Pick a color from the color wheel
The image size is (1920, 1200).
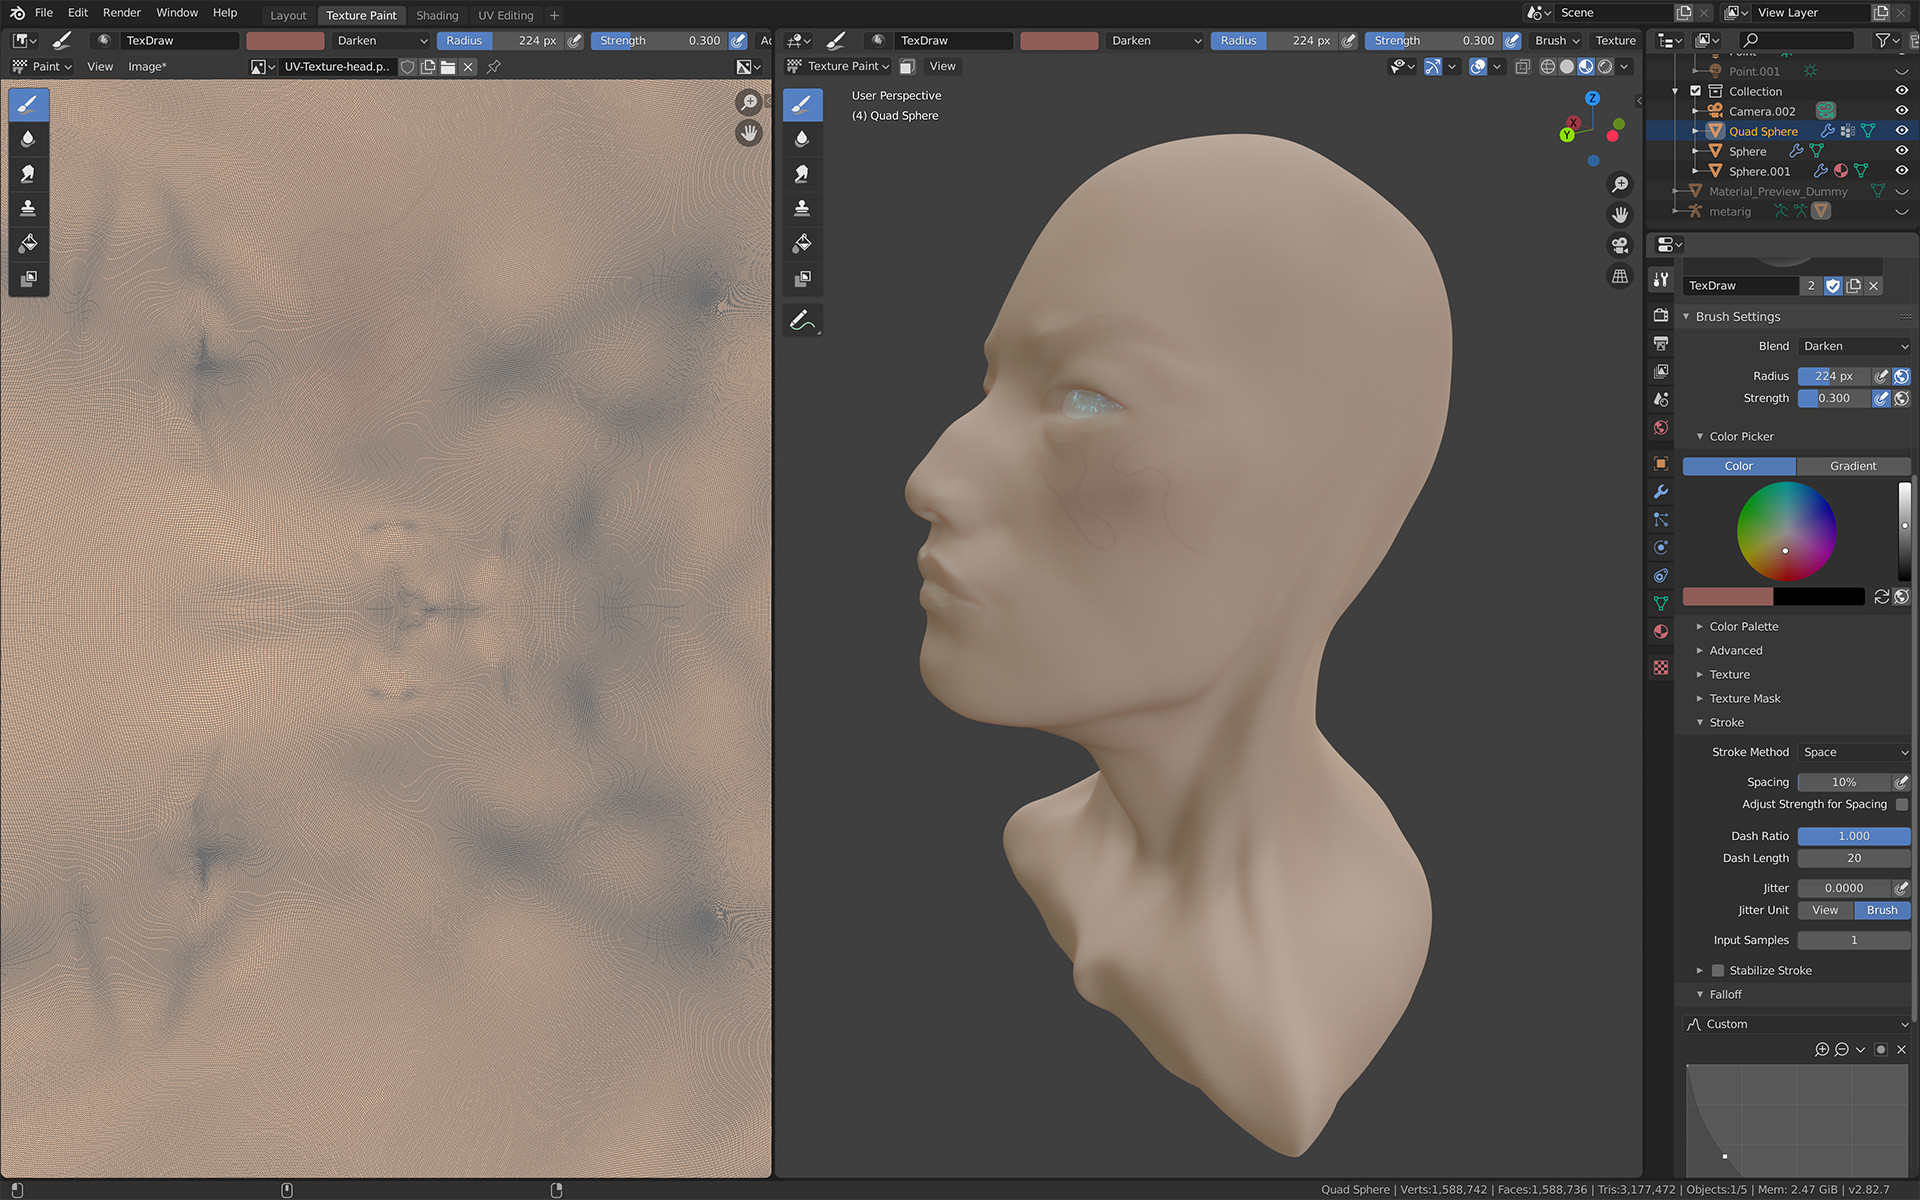1786,531
